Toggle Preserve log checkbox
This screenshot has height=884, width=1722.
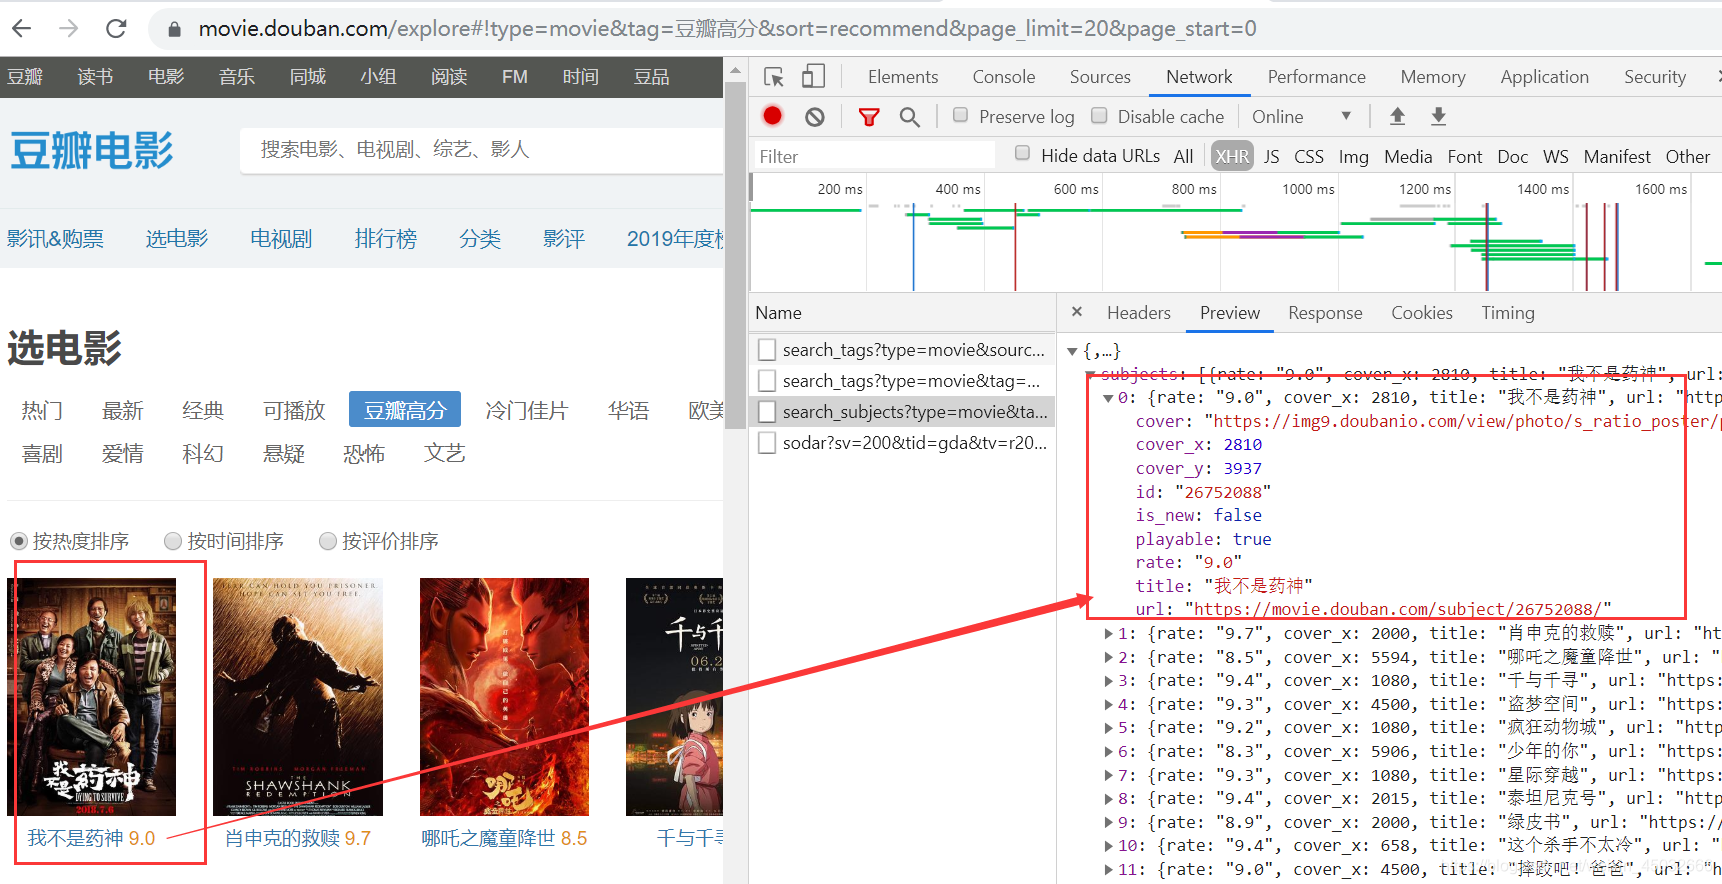point(960,115)
